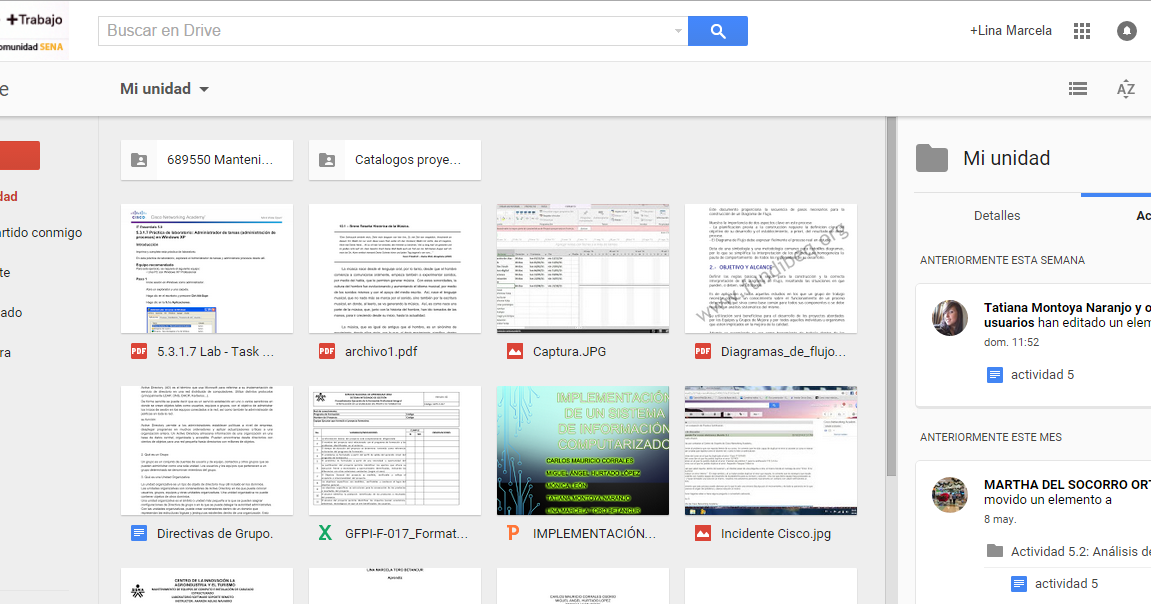
Task: Expand the search options dropdown arrow
Action: (678, 31)
